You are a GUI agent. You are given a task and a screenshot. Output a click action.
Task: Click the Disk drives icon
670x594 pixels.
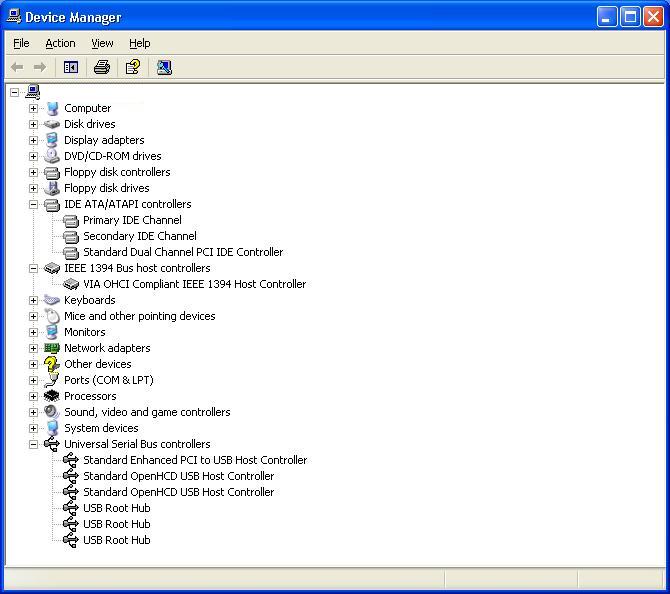tap(52, 124)
